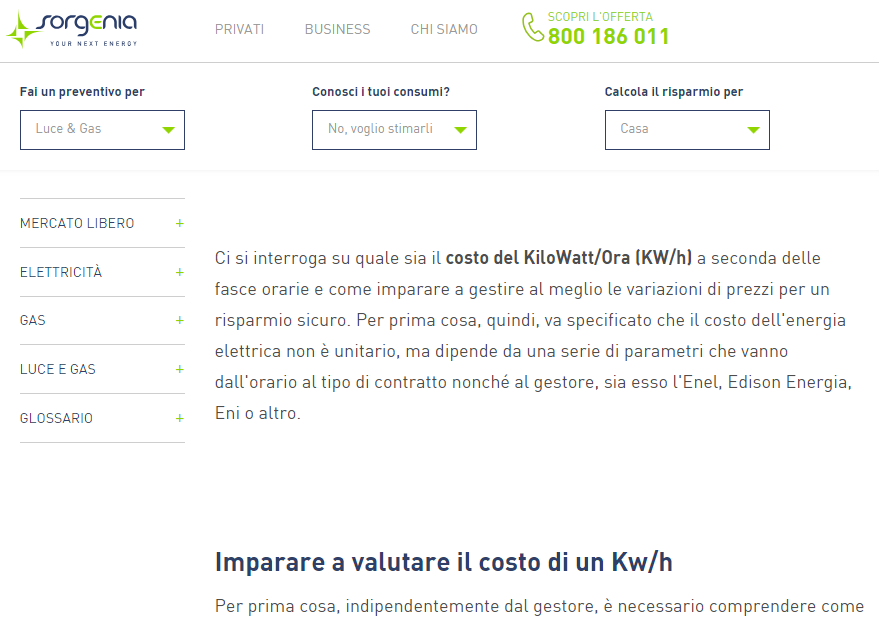Expand Mercato Libero plus icon
The image size is (879, 619).
[x=180, y=224]
